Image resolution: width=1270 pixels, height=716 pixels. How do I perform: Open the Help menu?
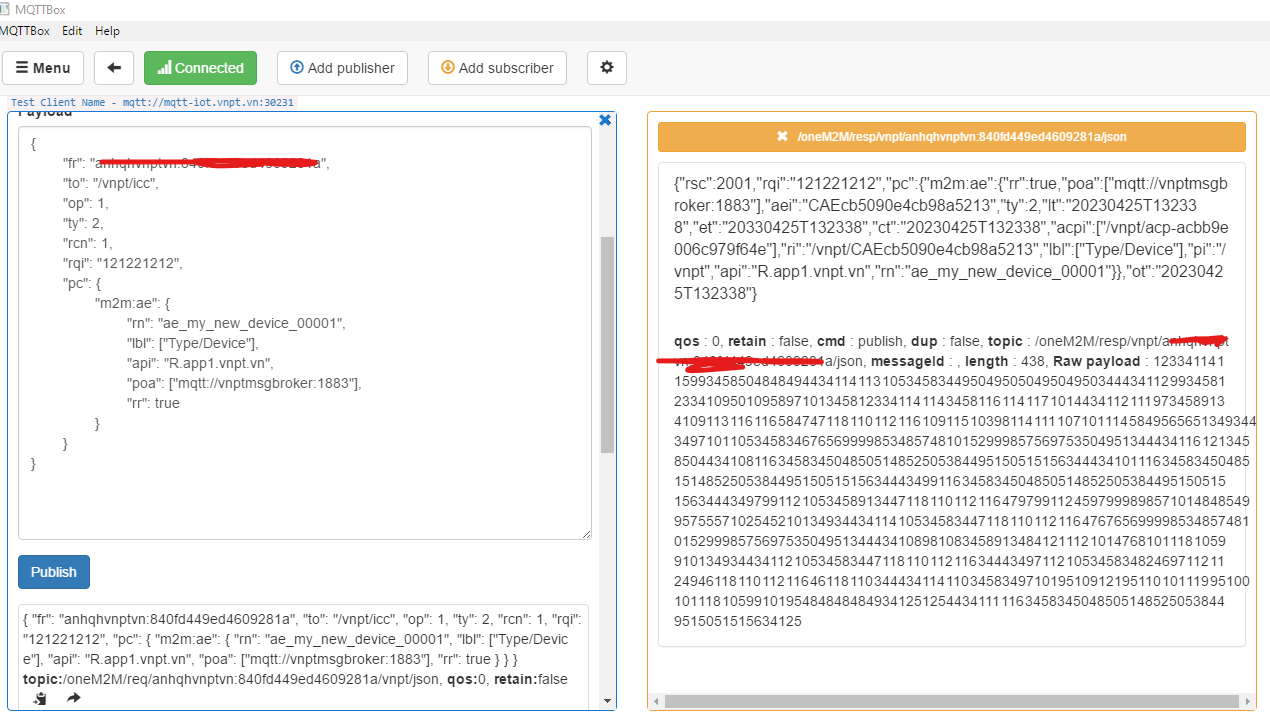(x=107, y=31)
